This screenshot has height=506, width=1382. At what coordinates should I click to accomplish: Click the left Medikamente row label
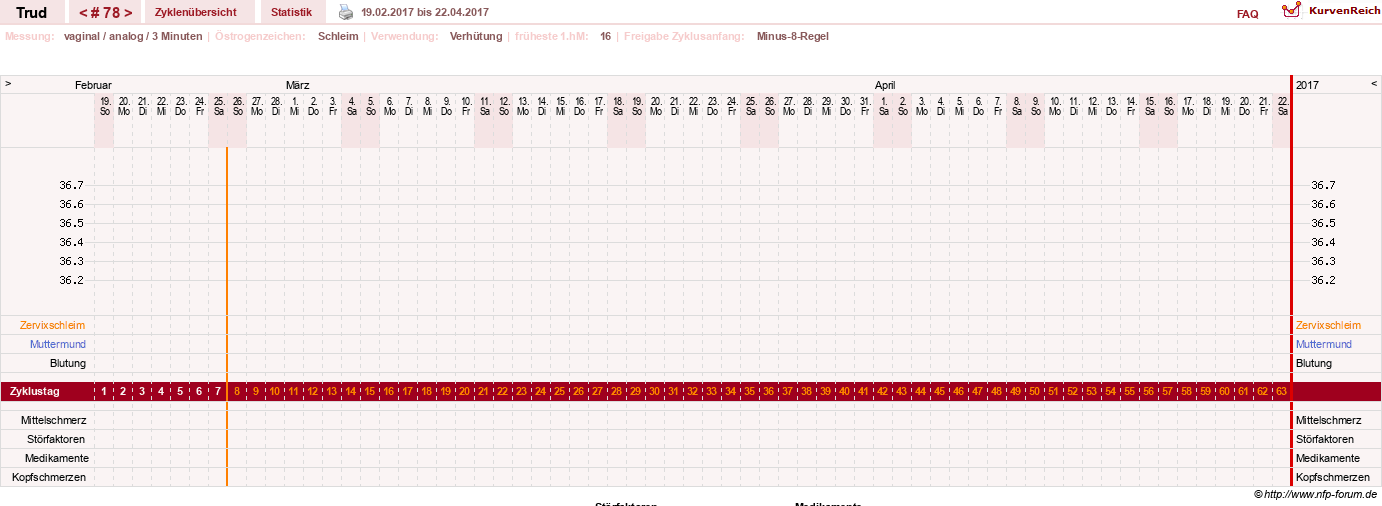pyautogui.click(x=55, y=458)
